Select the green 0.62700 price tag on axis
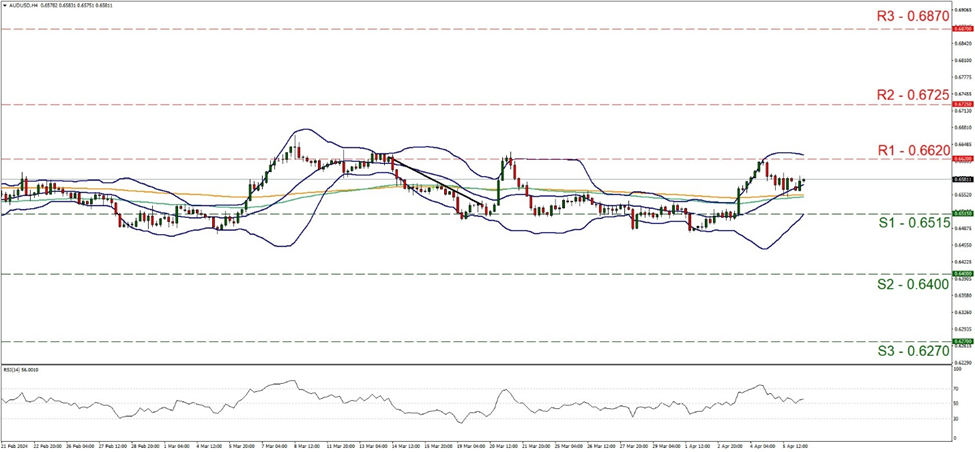The width and height of the screenshot is (975, 452). 964,341
